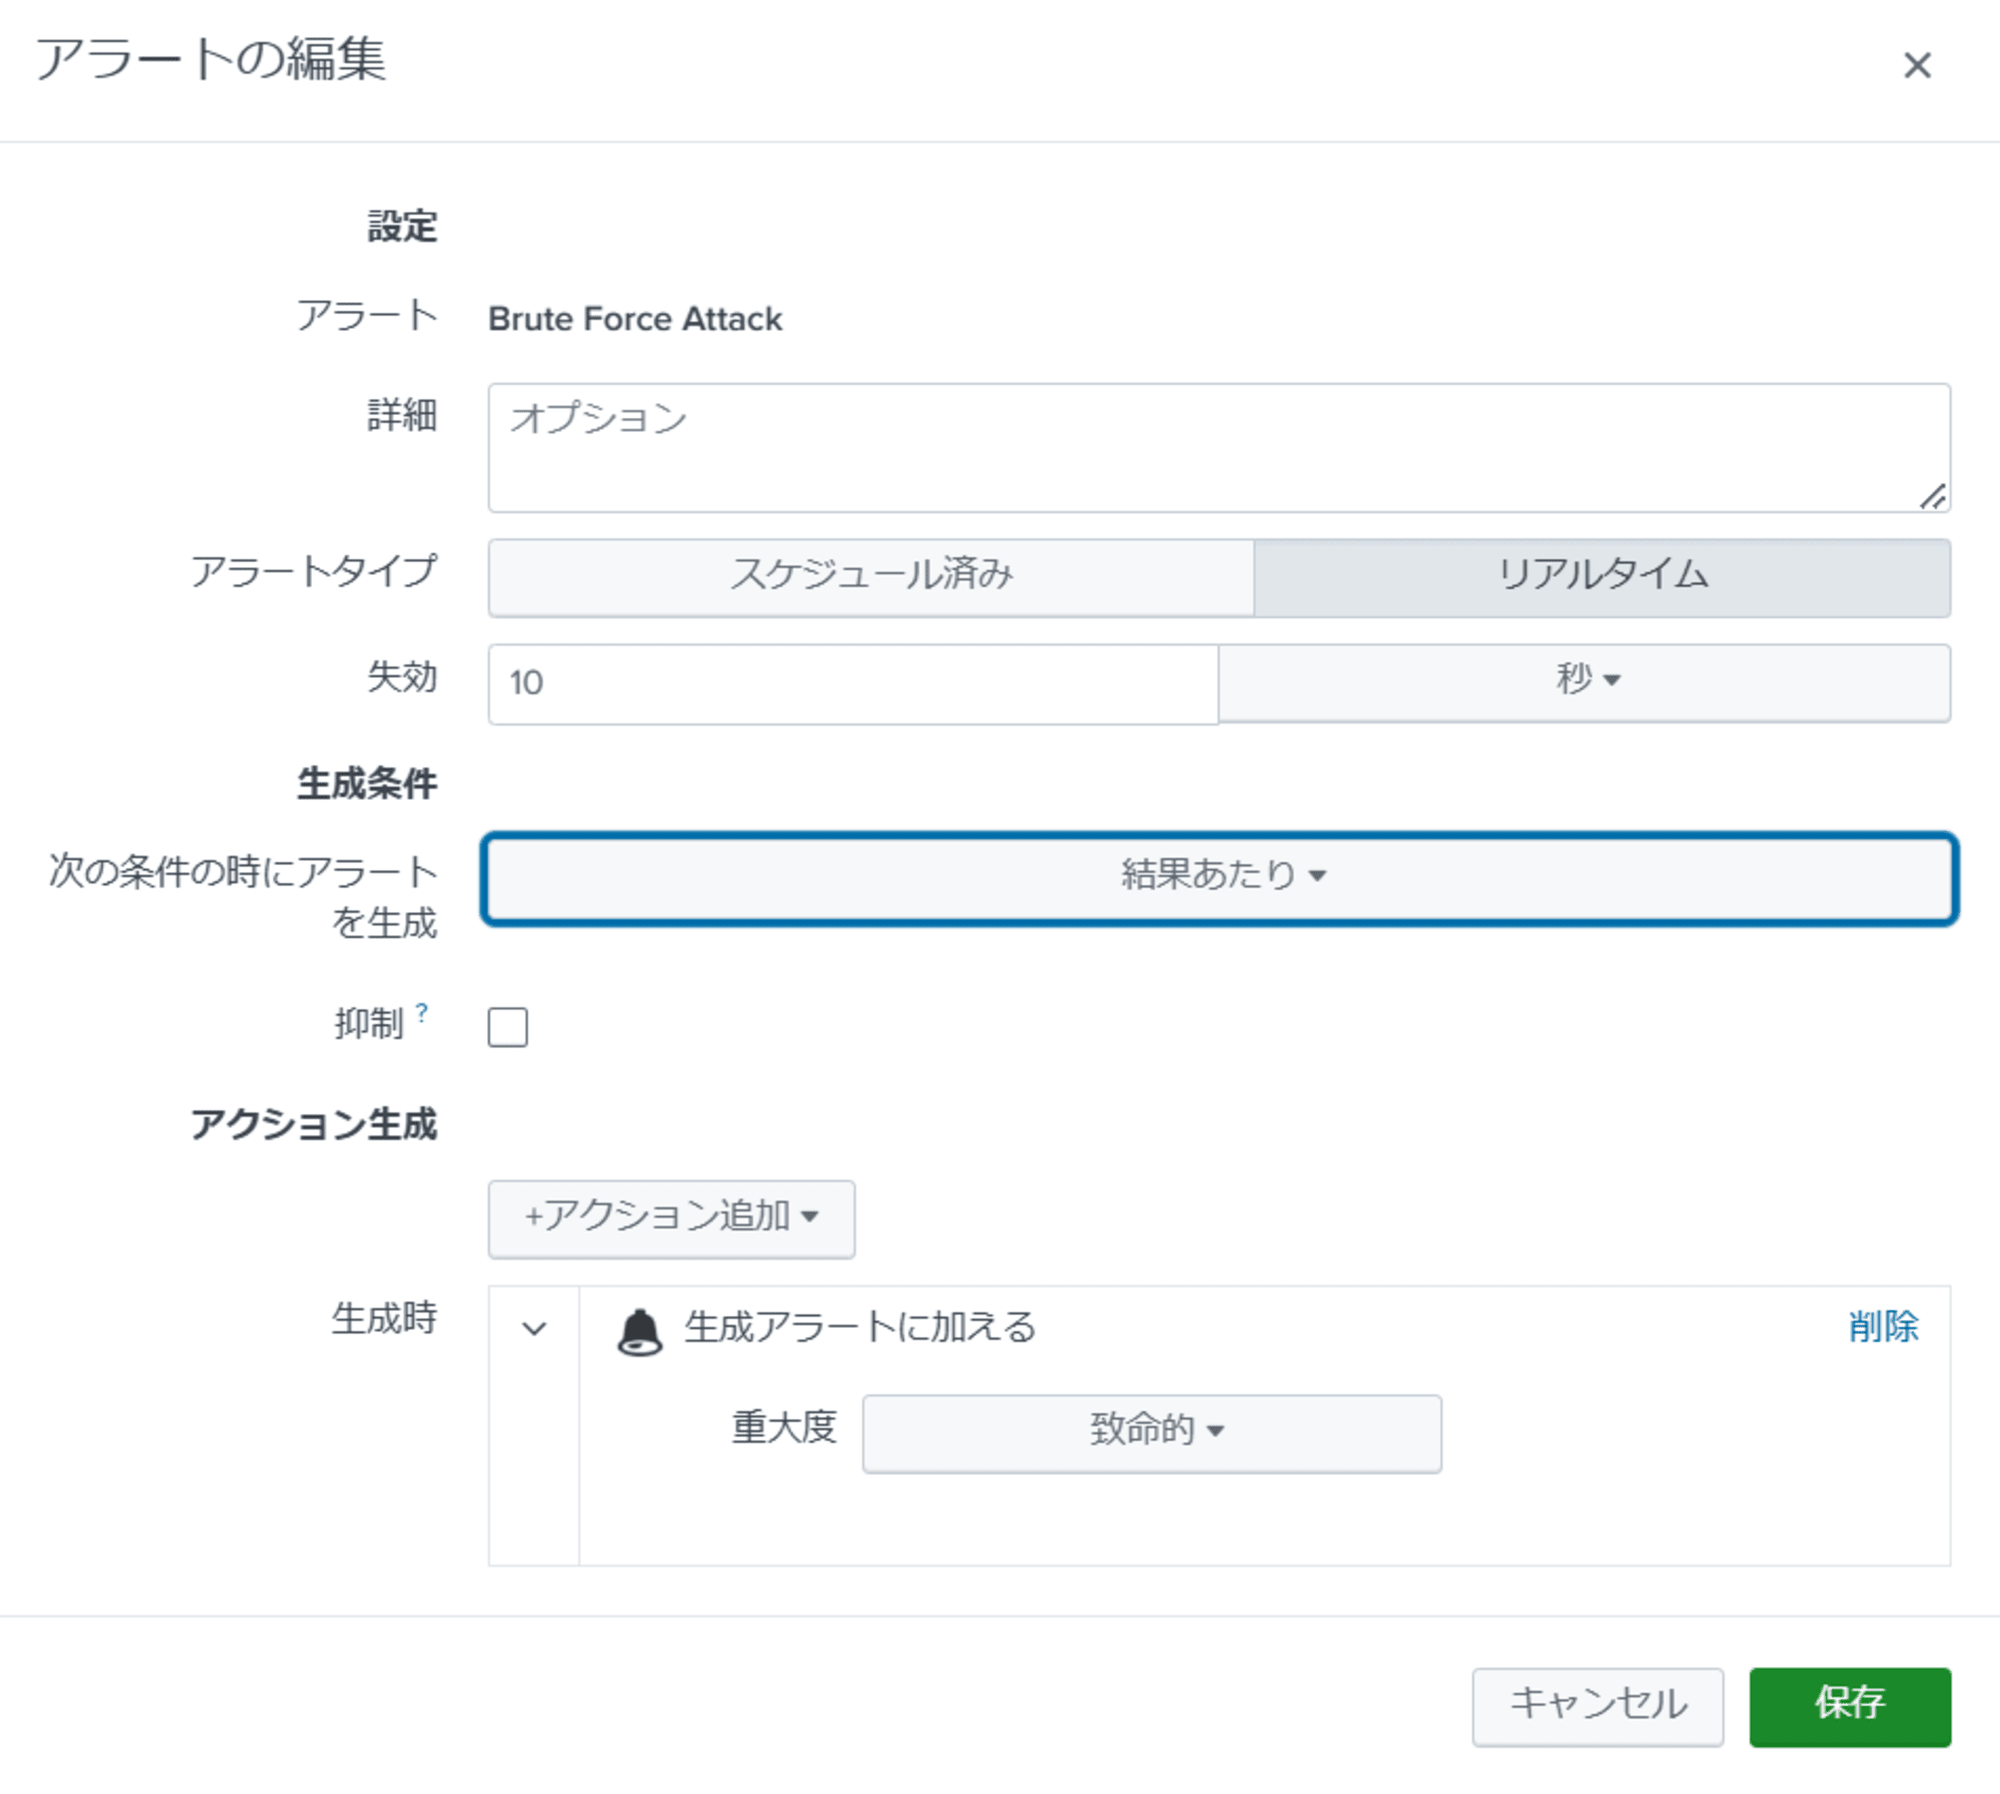Click the アクション生成 section heading
Viewport: 2000px width, 1794px height.
pos(314,1124)
